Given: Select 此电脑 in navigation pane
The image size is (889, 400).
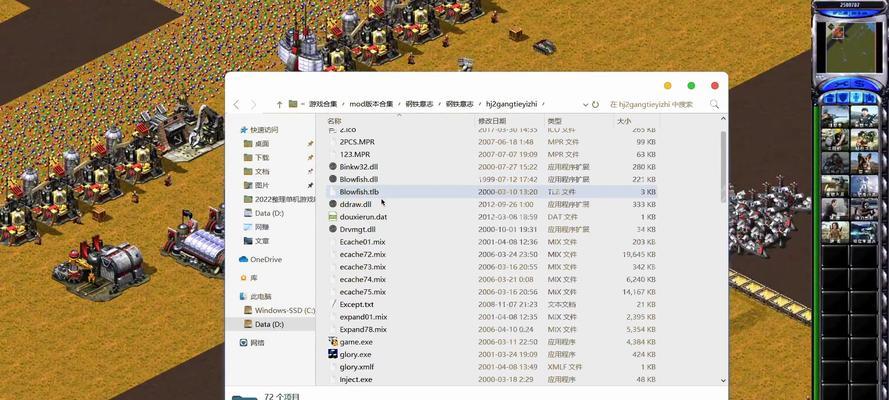Looking at the screenshot, I should coord(260,296).
